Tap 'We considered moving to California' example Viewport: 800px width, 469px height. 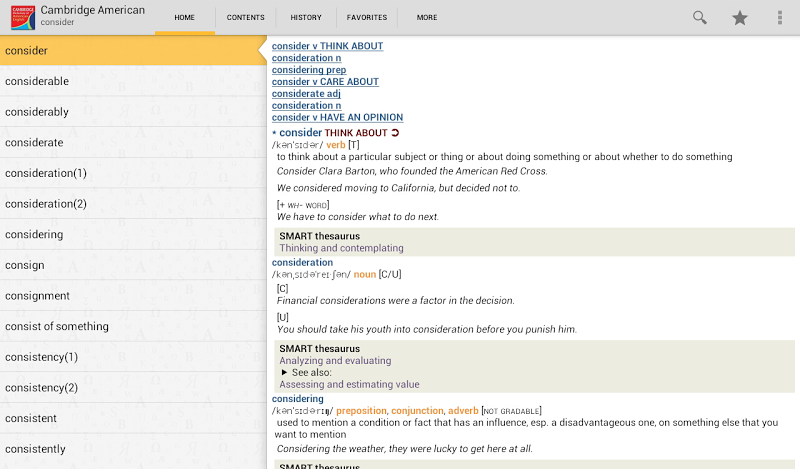pyautogui.click(x=398, y=188)
